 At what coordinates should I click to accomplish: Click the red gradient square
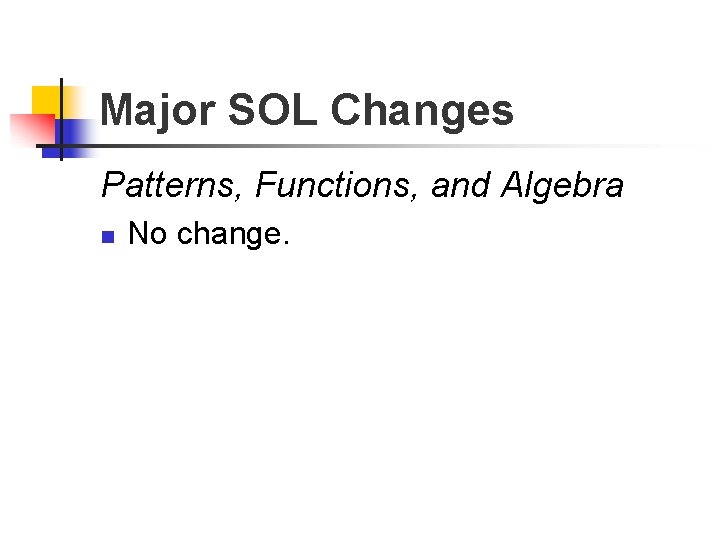pos(30,131)
